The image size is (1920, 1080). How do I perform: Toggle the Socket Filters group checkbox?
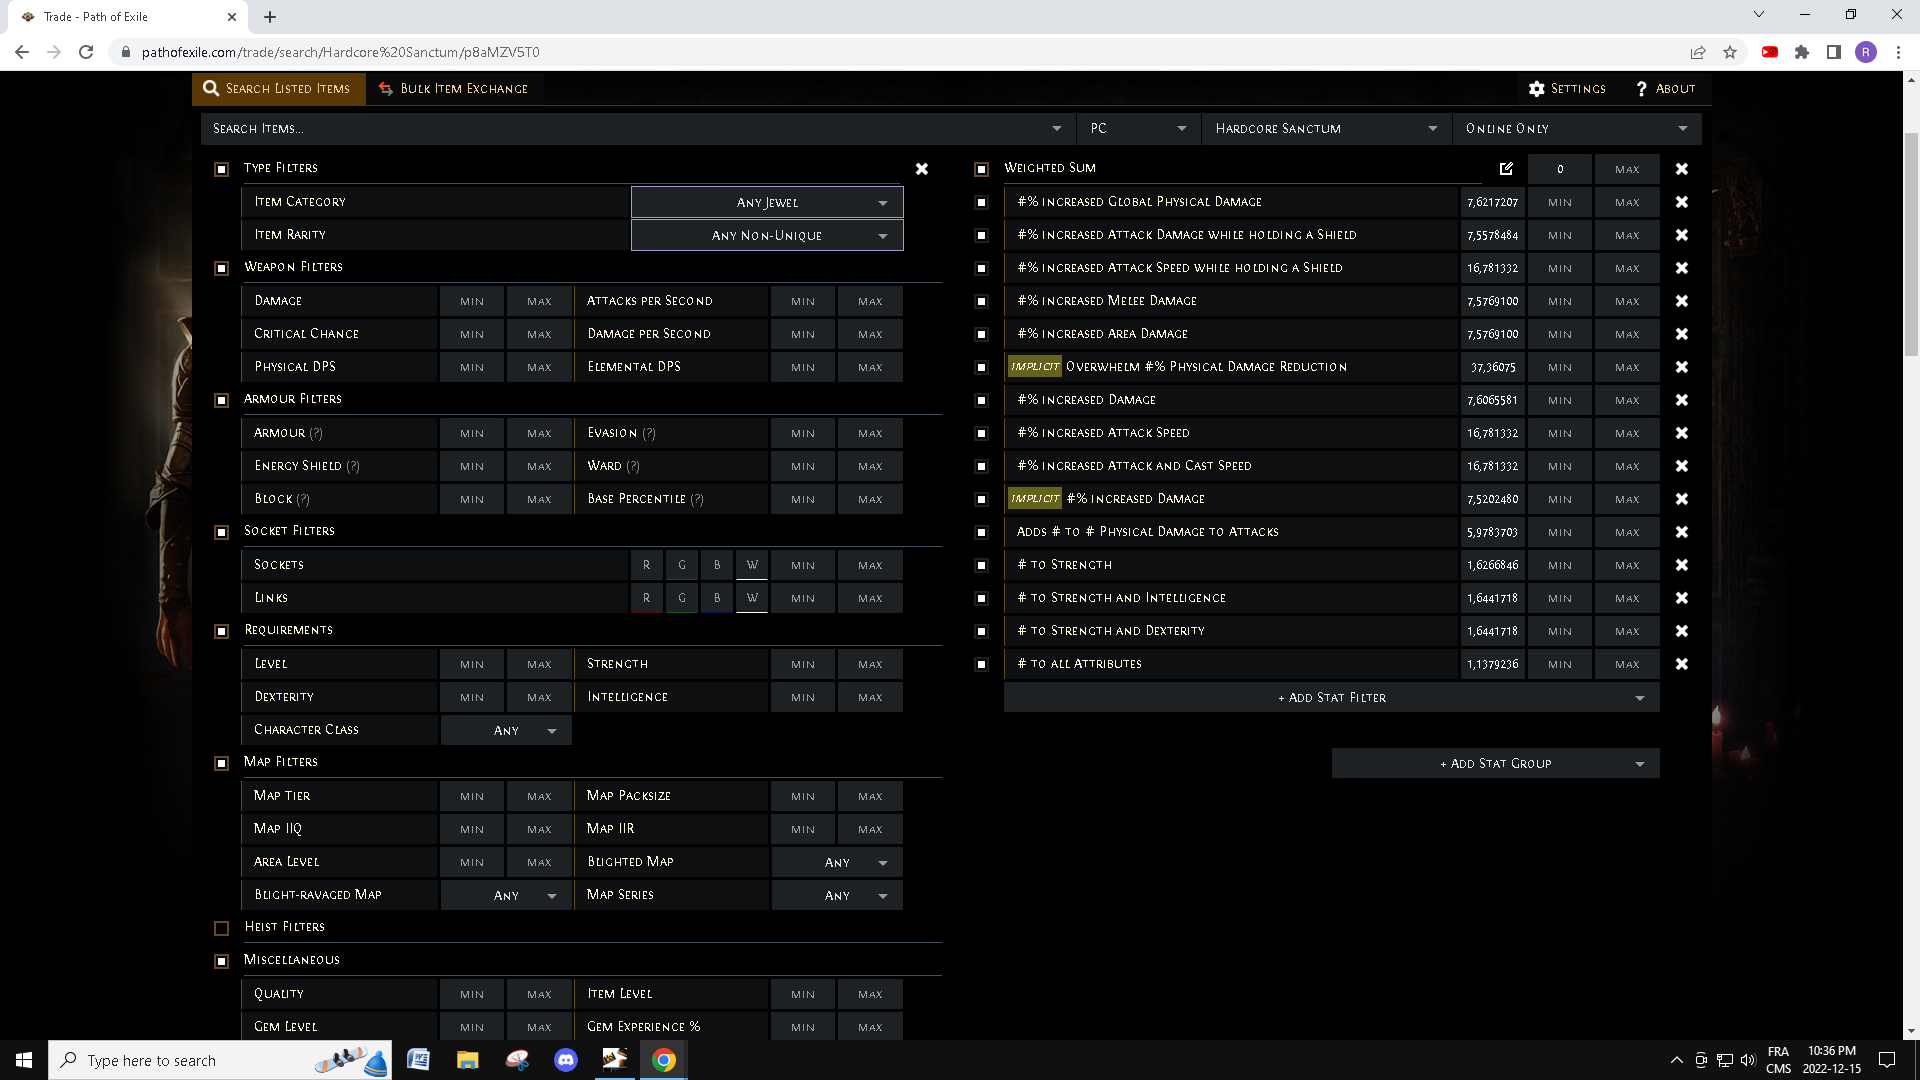pos(221,532)
